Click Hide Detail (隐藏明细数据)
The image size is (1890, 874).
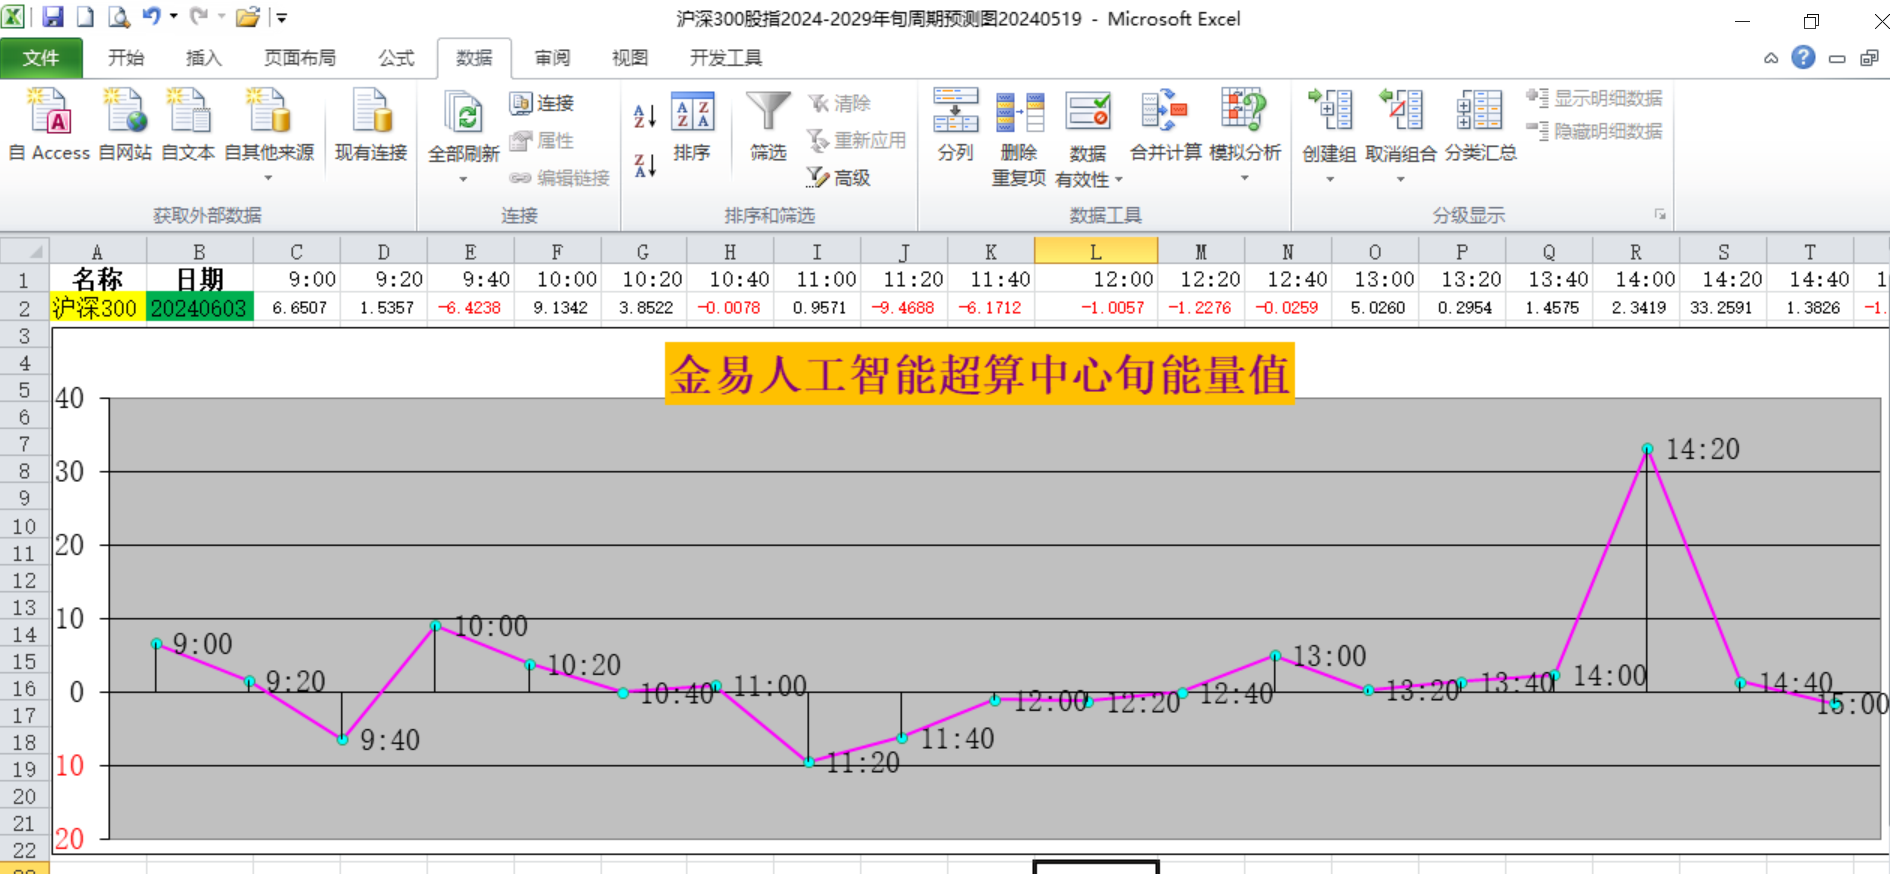click(x=1594, y=131)
